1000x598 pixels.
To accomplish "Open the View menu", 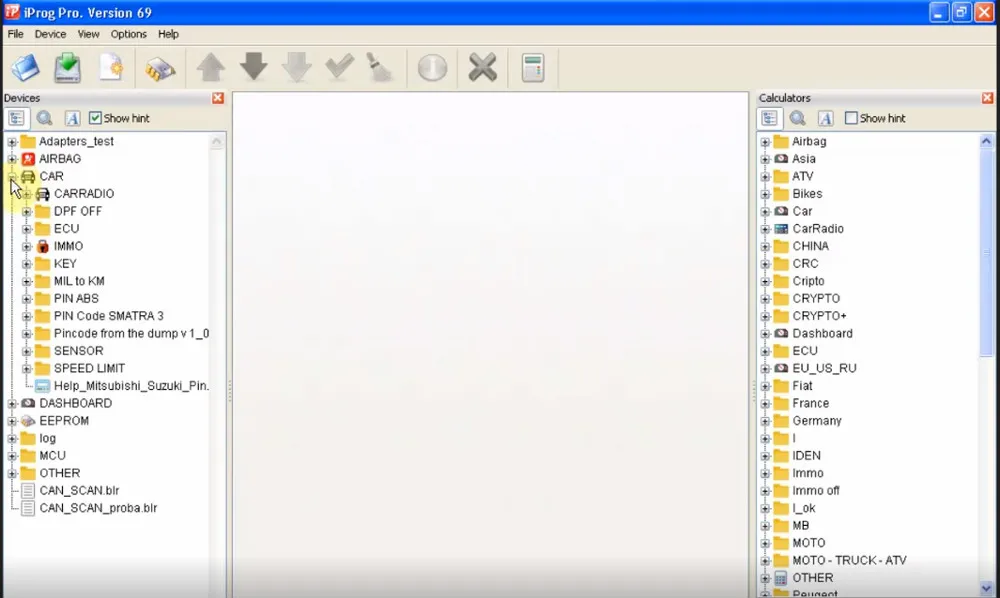I will (88, 34).
